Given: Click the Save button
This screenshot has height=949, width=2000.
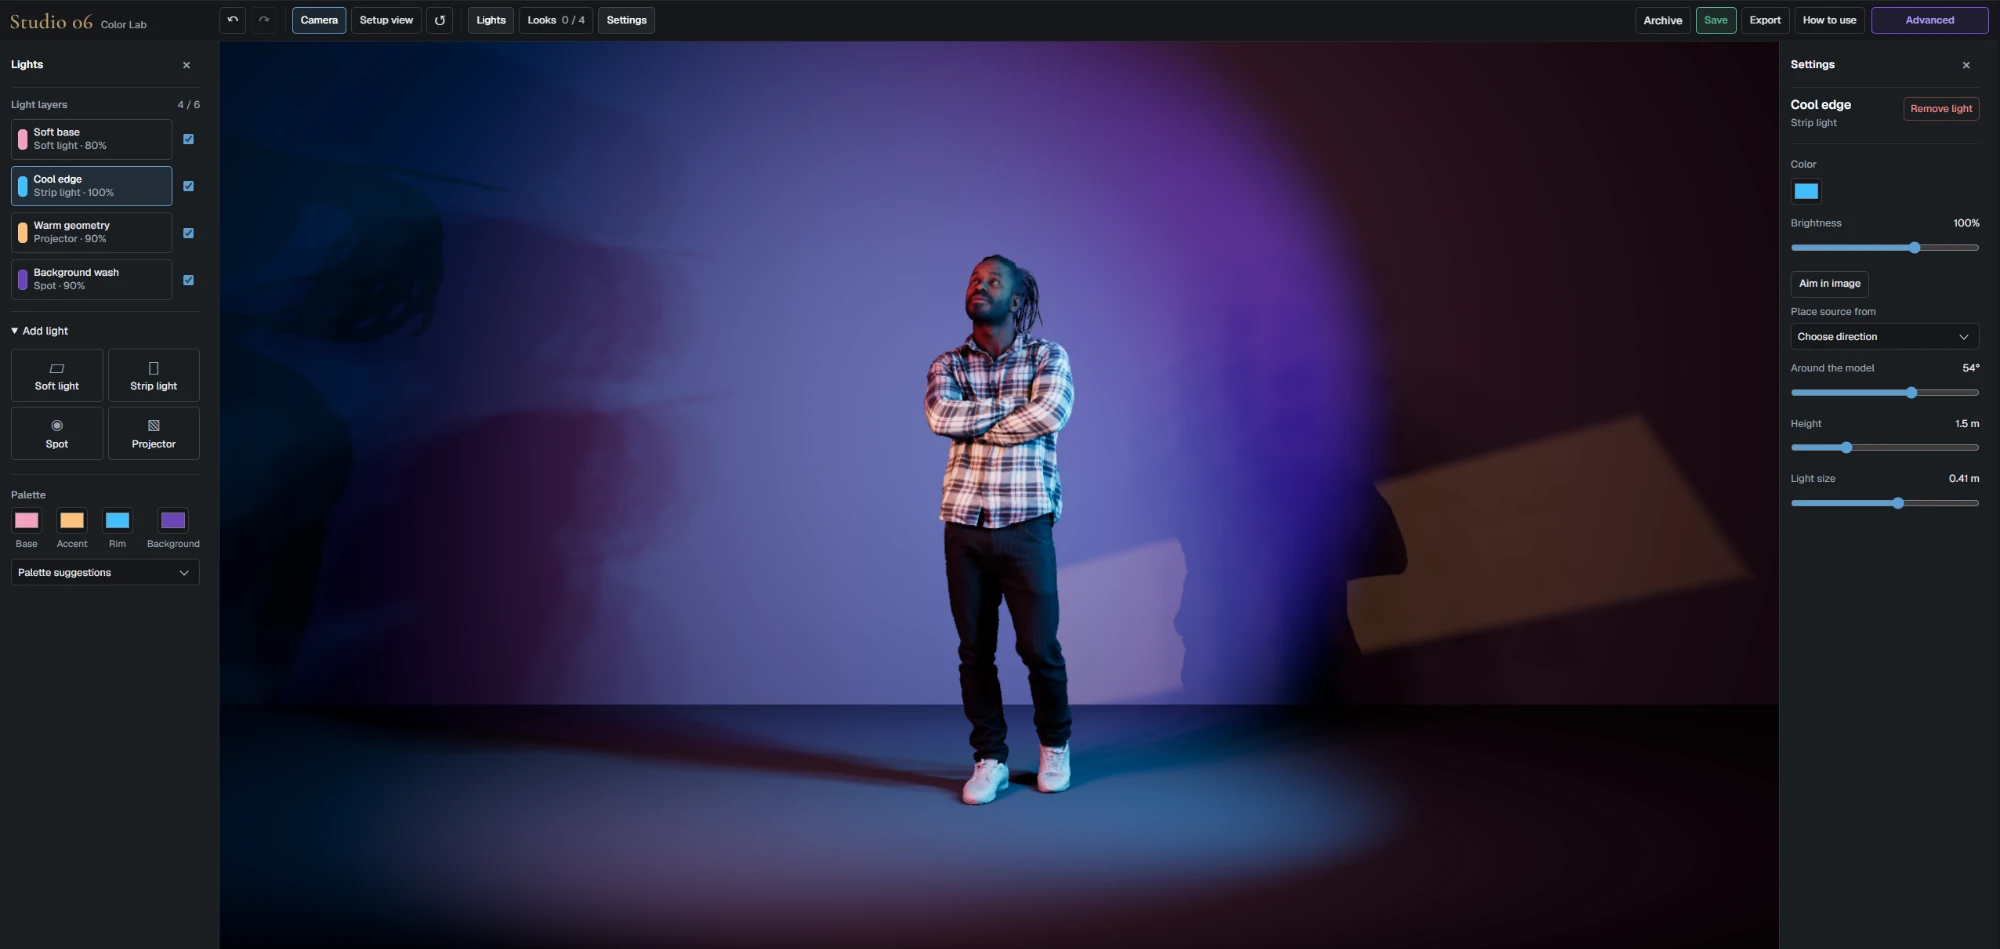Looking at the screenshot, I should coord(1716,20).
